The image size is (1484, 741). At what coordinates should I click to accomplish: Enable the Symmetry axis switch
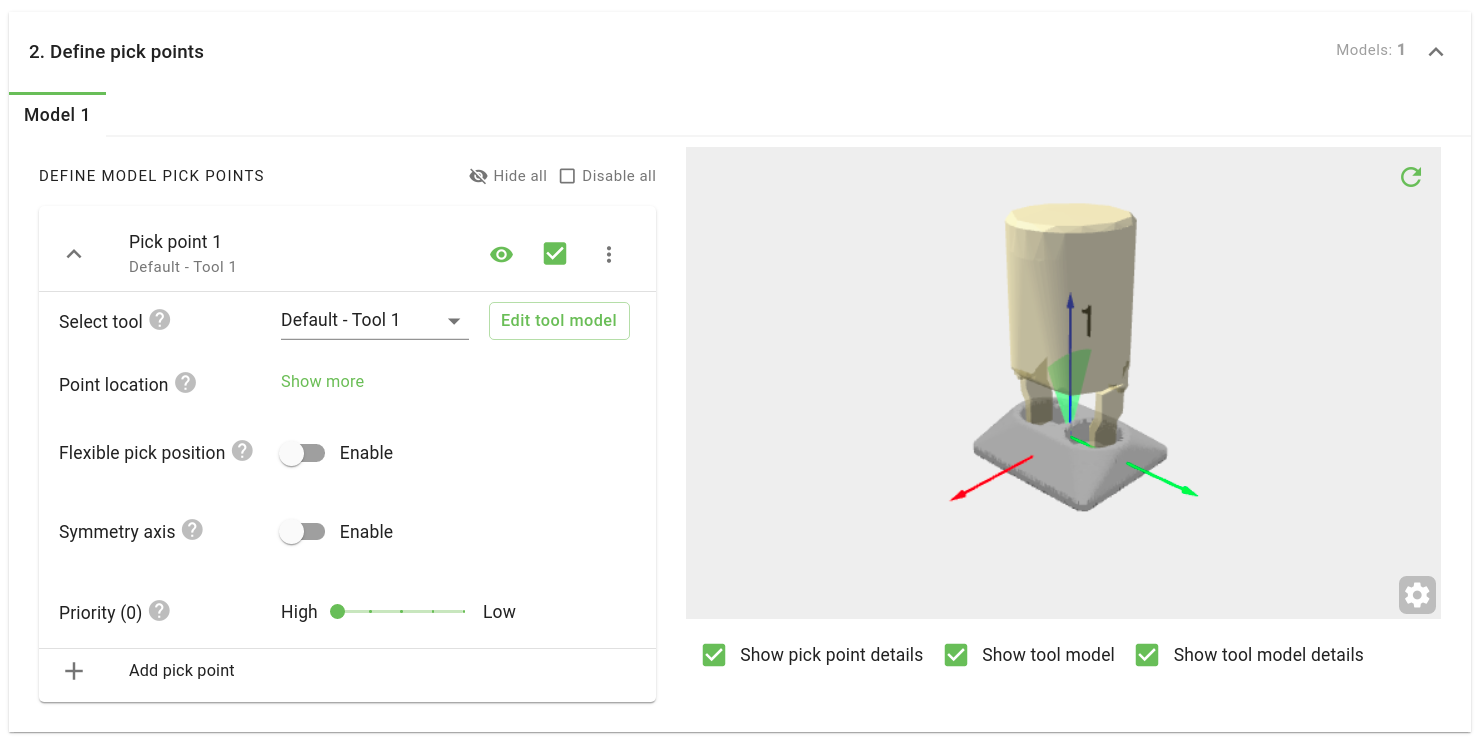pos(302,532)
